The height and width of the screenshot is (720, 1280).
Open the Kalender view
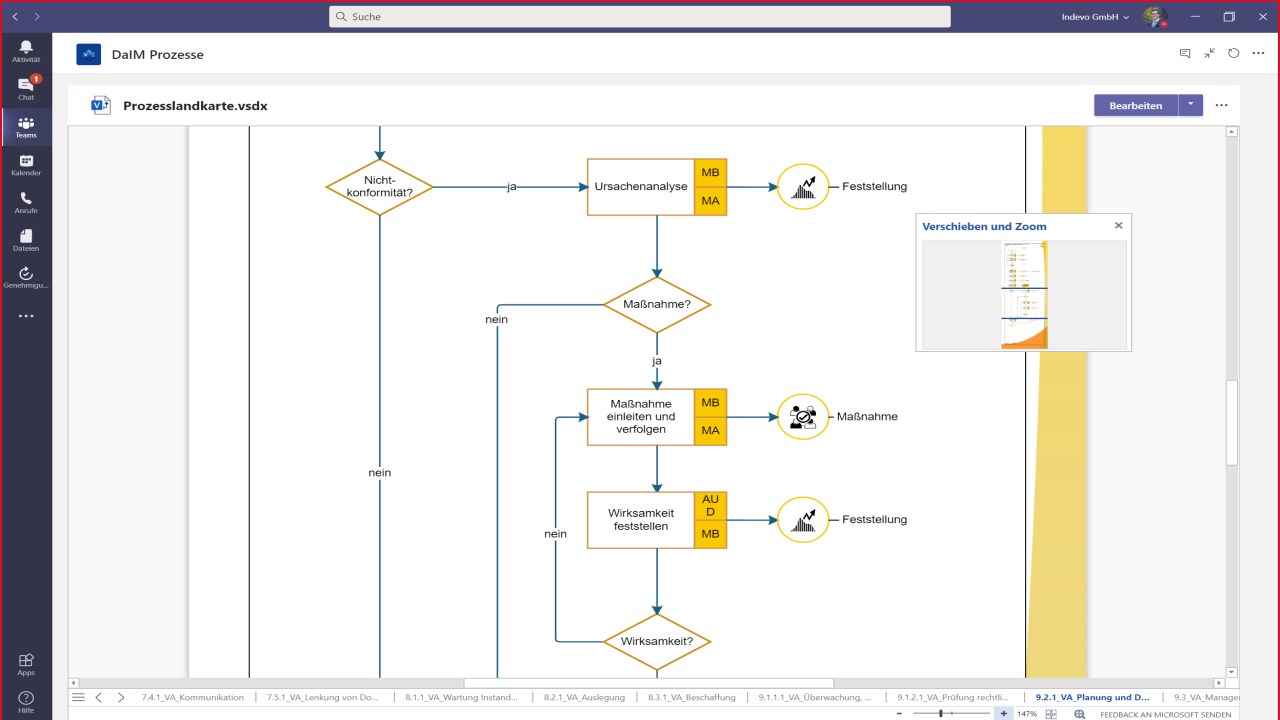(x=26, y=164)
